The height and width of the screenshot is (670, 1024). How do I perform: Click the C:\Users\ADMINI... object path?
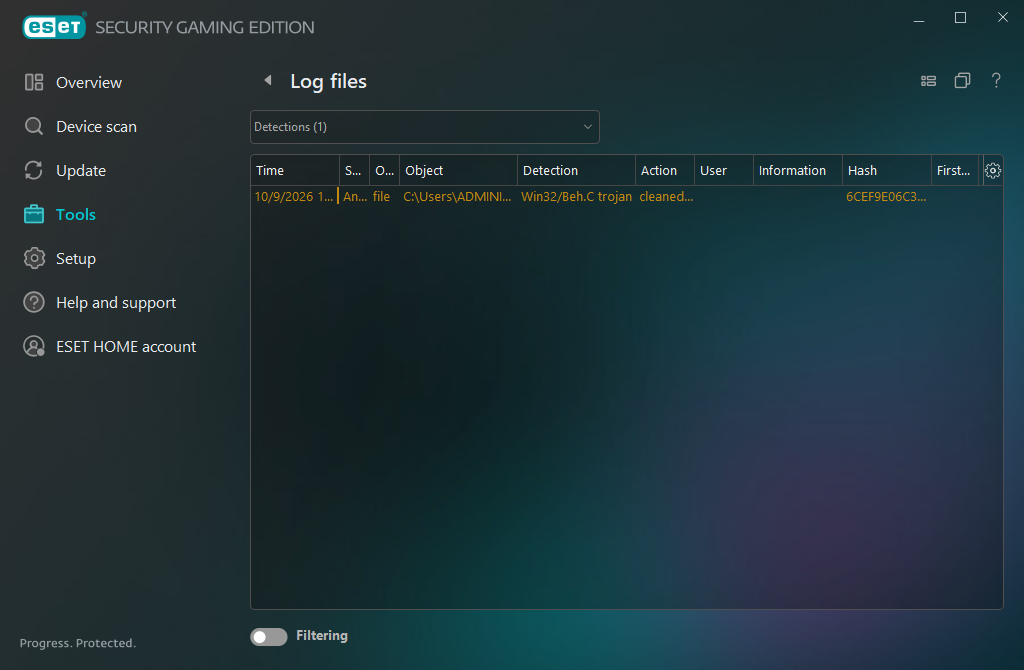(457, 197)
